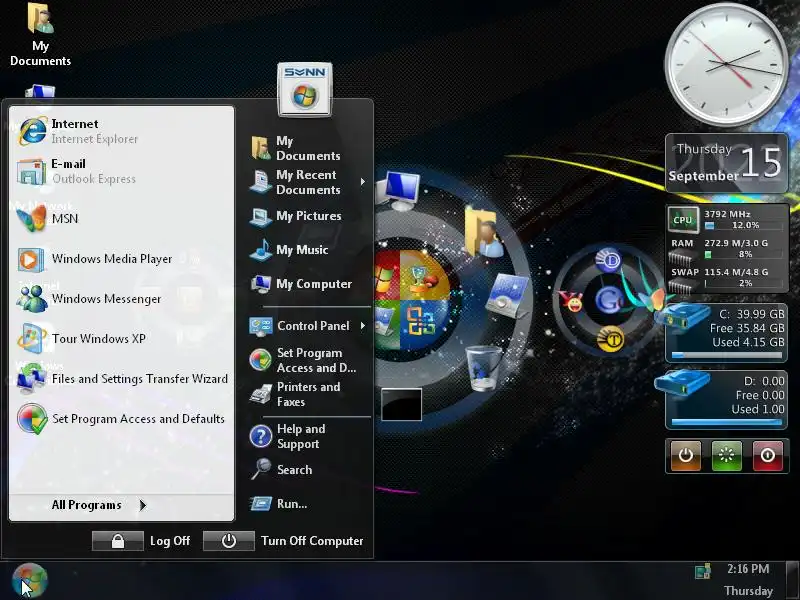The image size is (800, 600).
Task: Click the Office logo quadrant in the dock center
Action: point(419,322)
